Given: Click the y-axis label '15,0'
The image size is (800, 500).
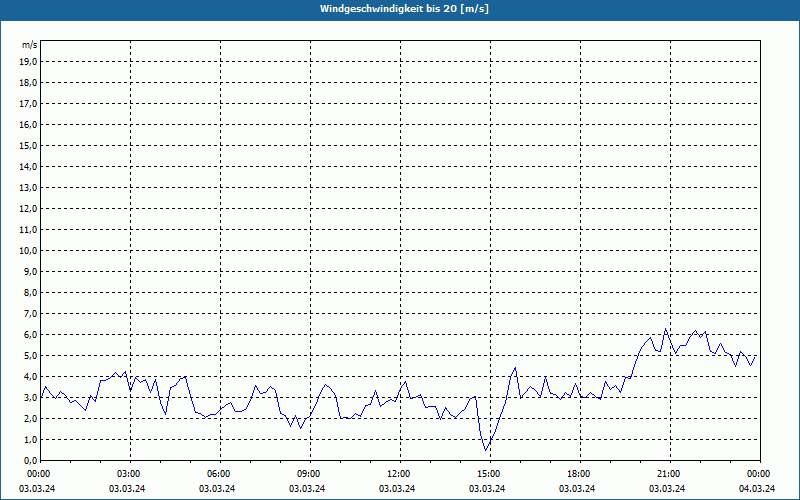Looking at the screenshot, I should point(29,145).
